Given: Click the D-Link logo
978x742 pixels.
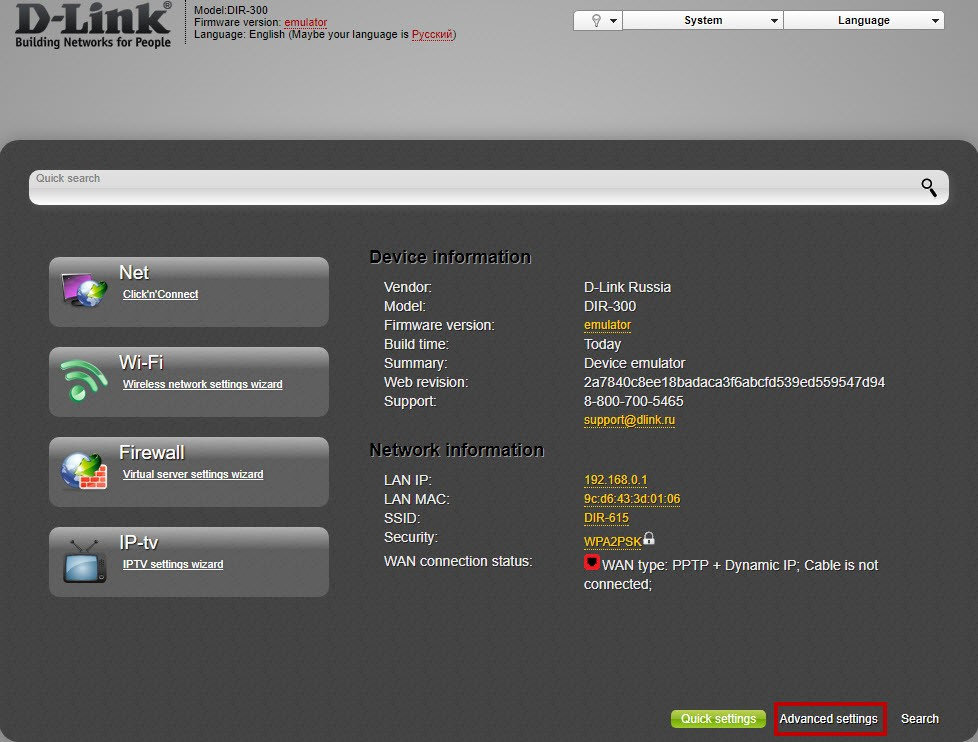Looking at the screenshot, I should tap(93, 25).
